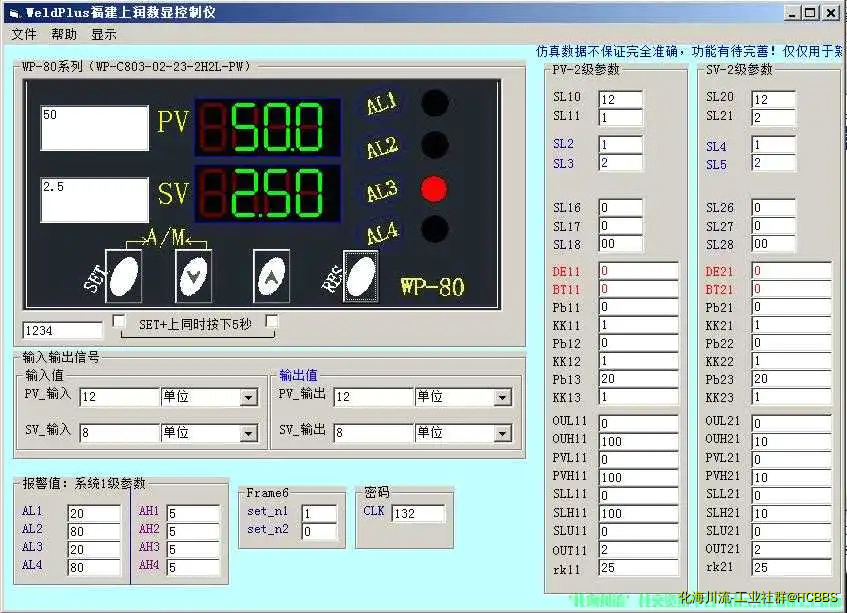Click the application icon in title bar

(x=15, y=13)
